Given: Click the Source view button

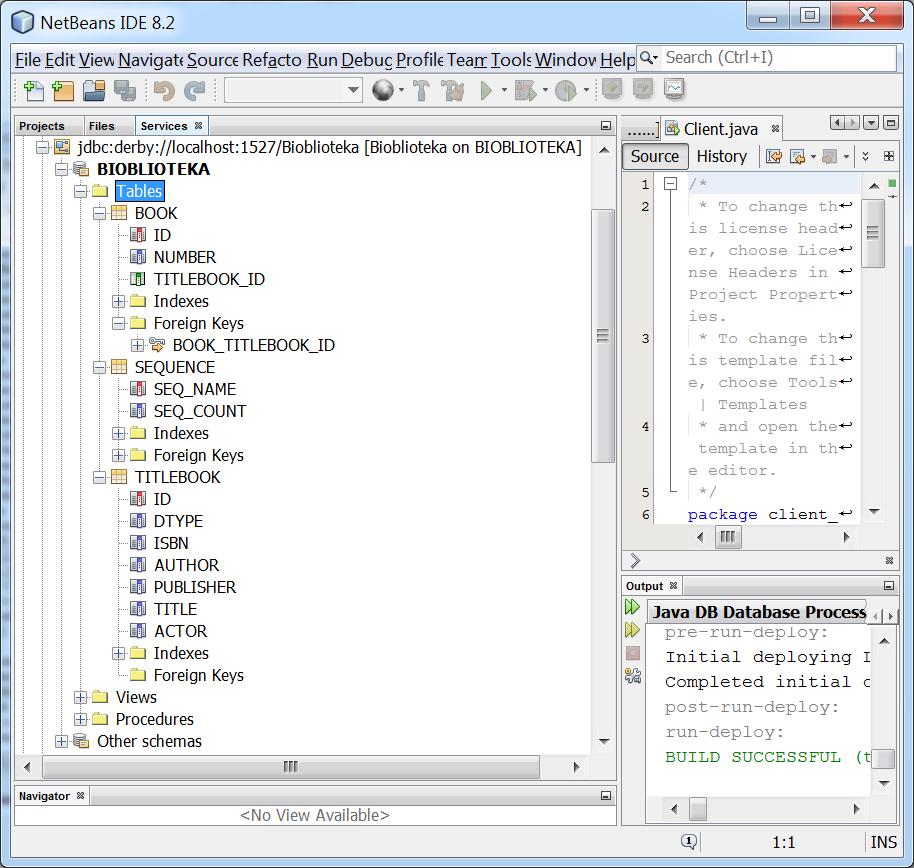Looking at the screenshot, I should (655, 157).
